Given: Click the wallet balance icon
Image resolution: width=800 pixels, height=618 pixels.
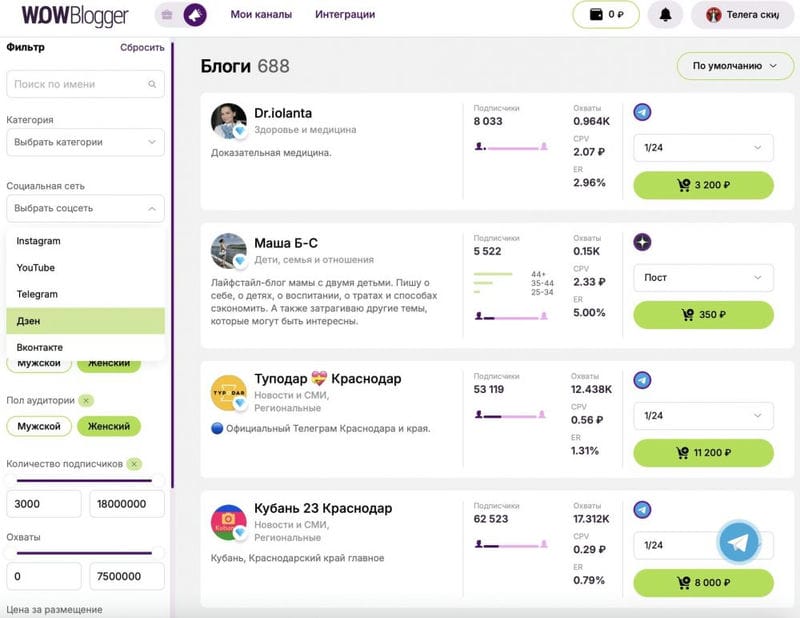Looking at the screenshot, I should pos(596,14).
